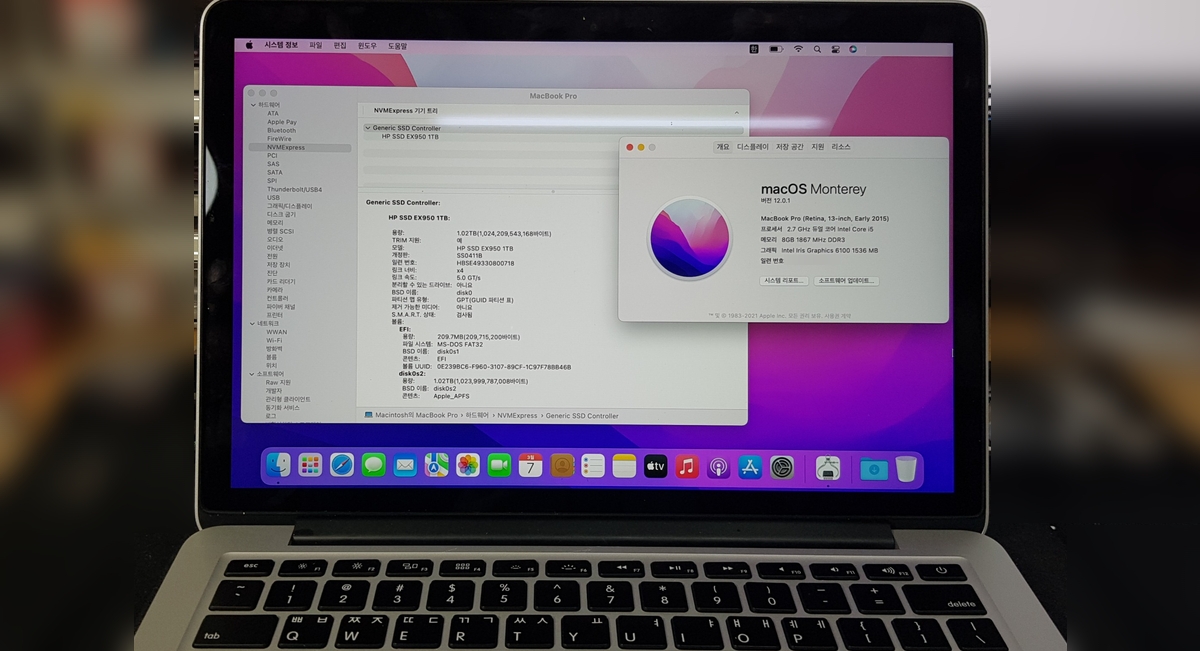This screenshot has width=1200, height=651.
Task: Switch to 리소스 tab
Action: [x=841, y=147]
